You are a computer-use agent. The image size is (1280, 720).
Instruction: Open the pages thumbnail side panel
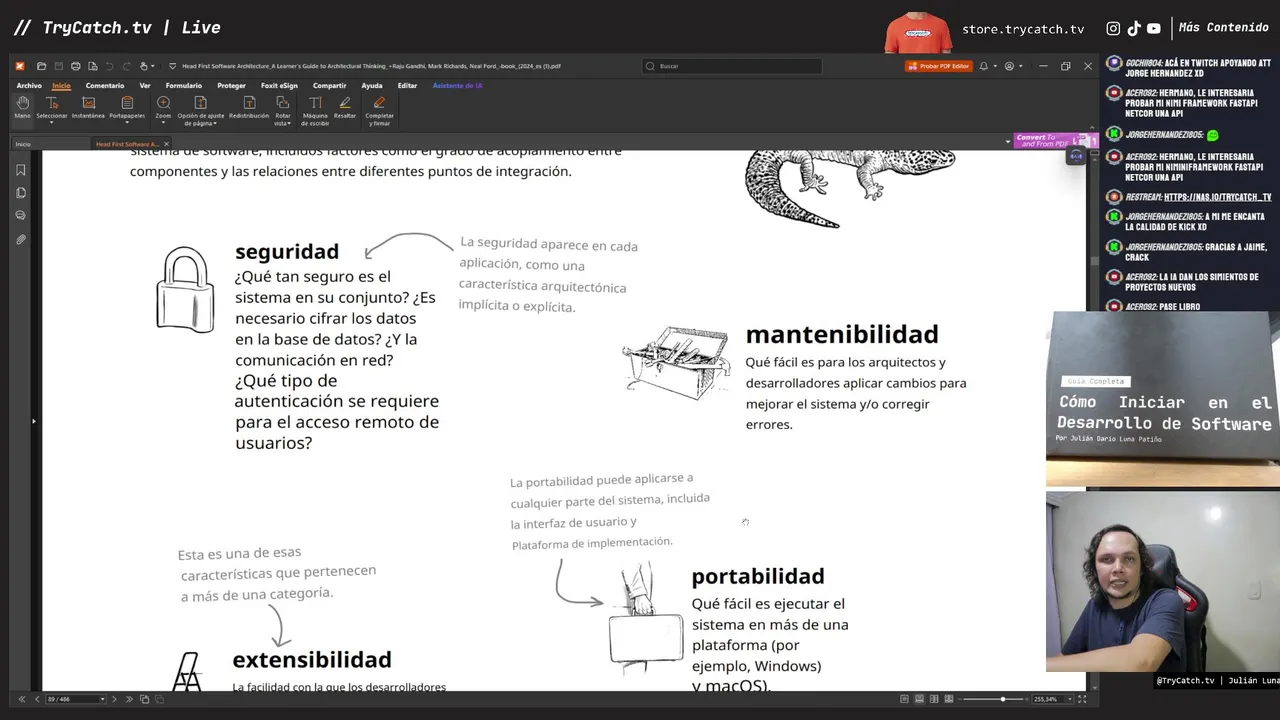click(21, 193)
